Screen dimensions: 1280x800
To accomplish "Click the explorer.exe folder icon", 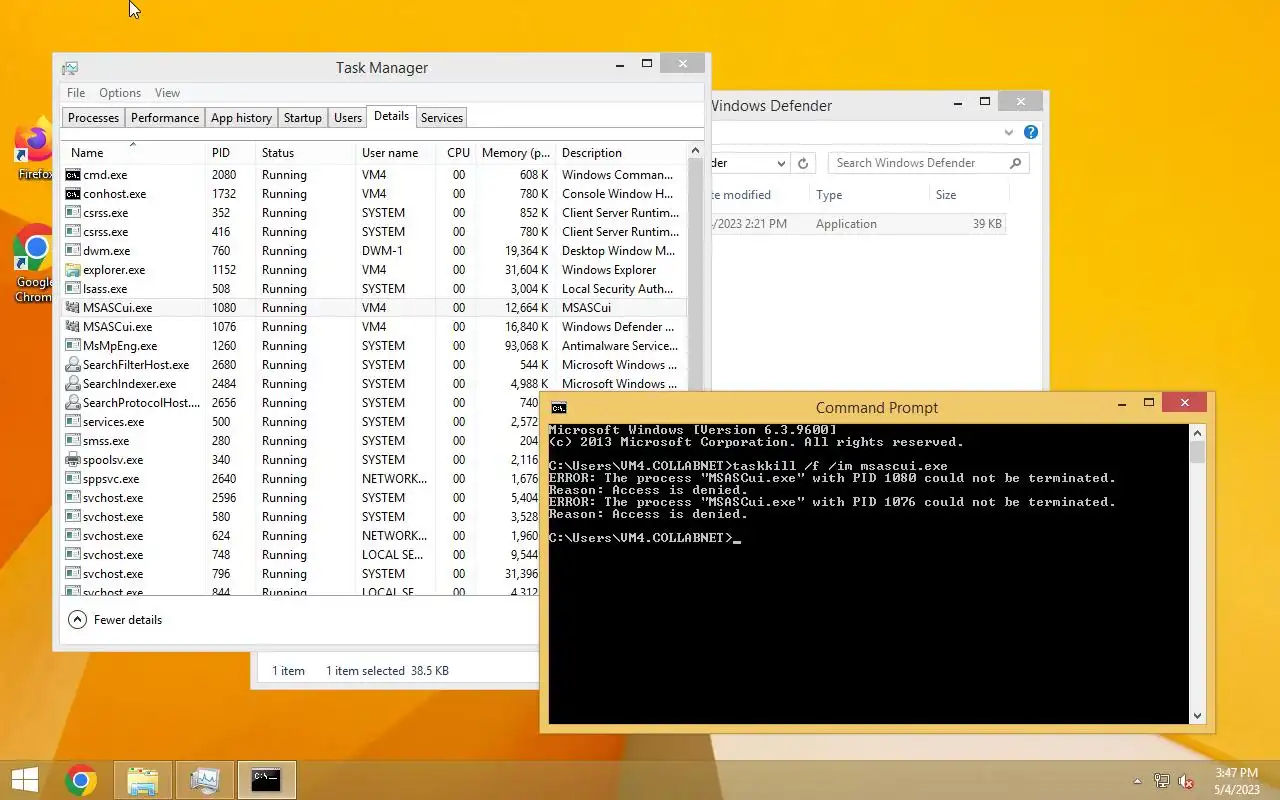I will (x=73, y=270).
